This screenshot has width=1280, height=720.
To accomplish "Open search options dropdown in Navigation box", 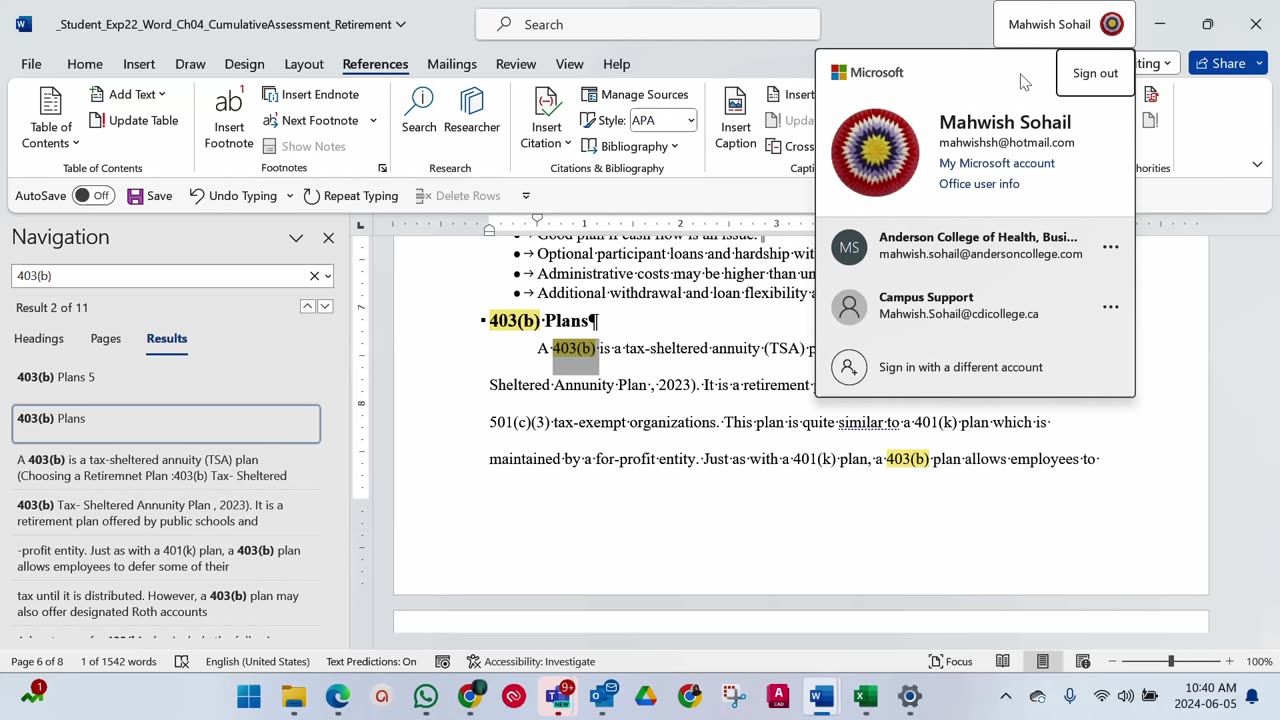I will 328,276.
